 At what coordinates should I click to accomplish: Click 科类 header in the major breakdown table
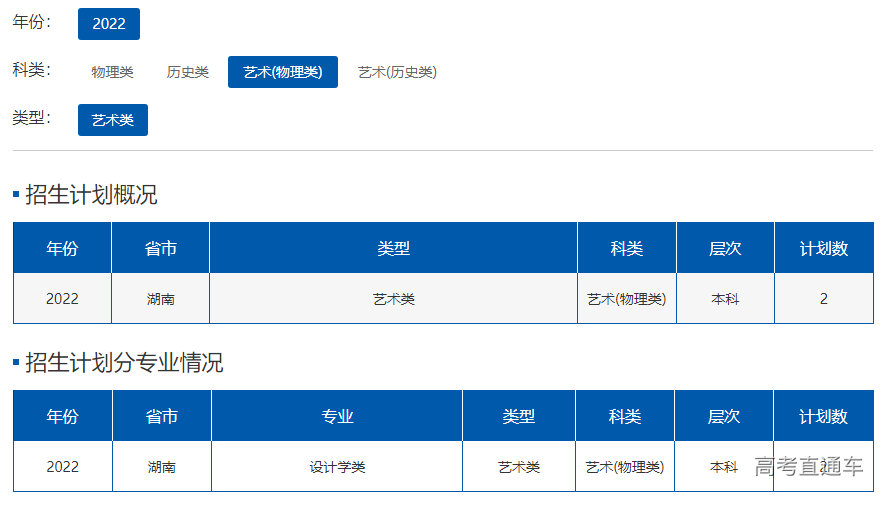coord(625,416)
